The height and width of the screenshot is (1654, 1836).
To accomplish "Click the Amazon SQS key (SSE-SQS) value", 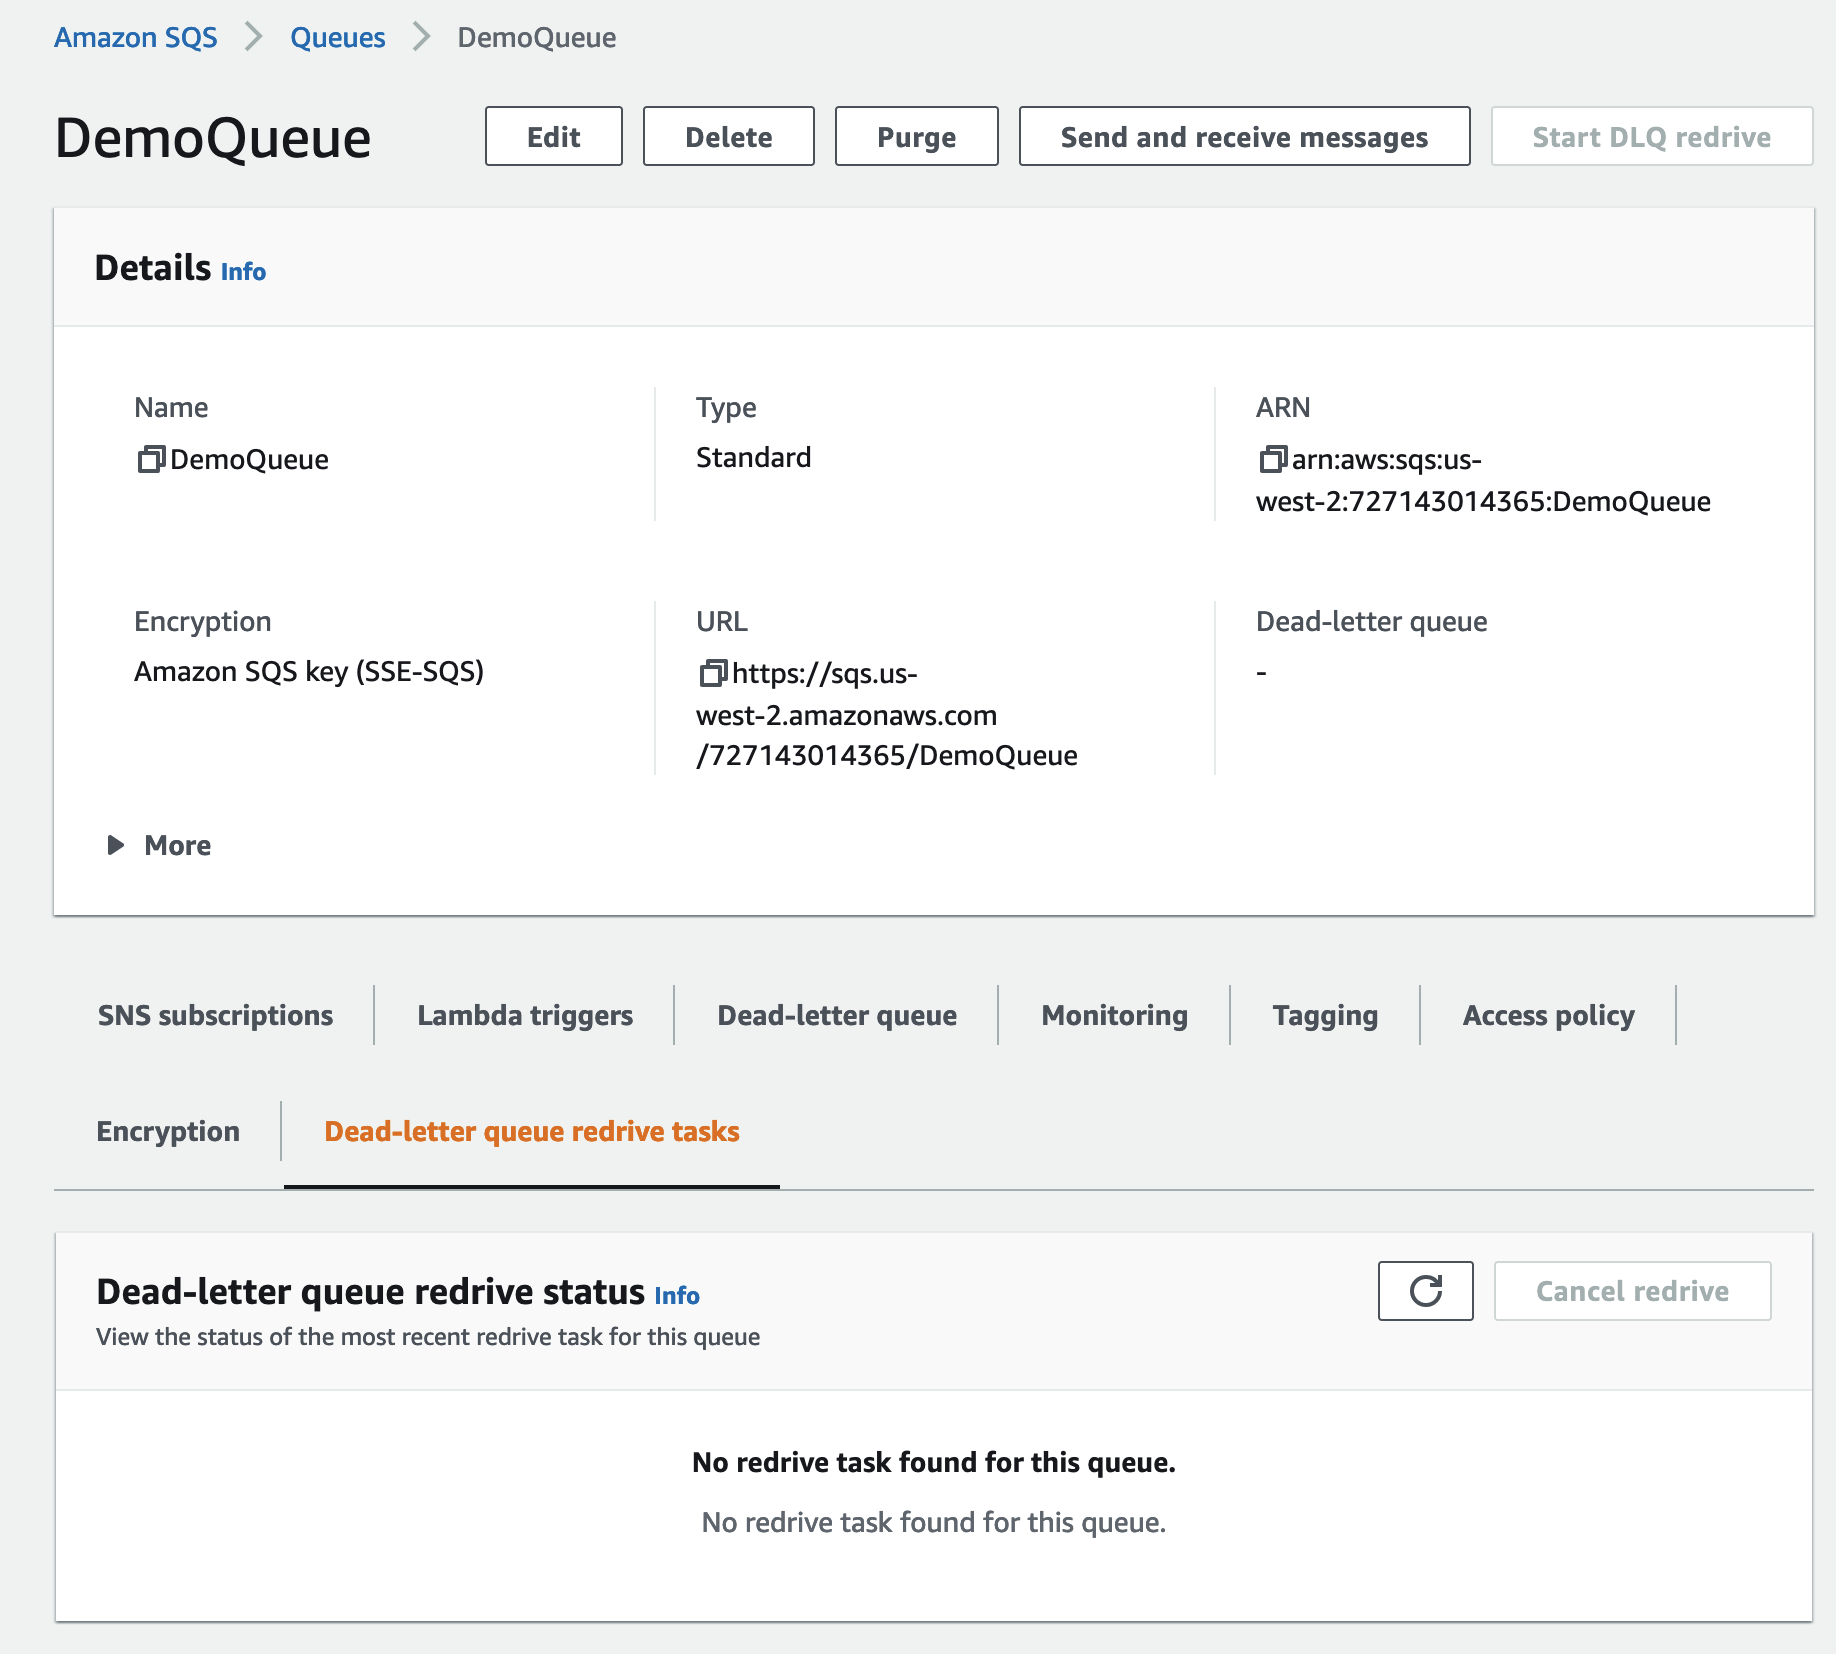I will pyautogui.click(x=309, y=671).
